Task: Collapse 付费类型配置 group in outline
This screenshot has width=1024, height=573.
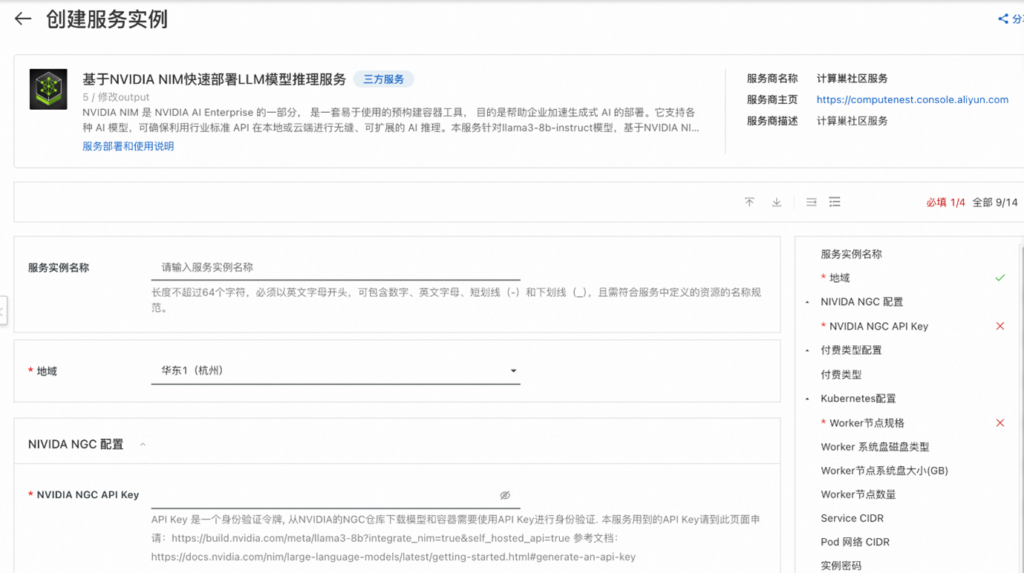Action: [807, 350]
